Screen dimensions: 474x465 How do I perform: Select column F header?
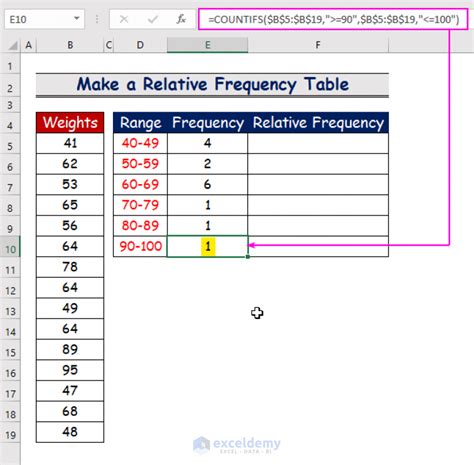[x=318, y=45]
